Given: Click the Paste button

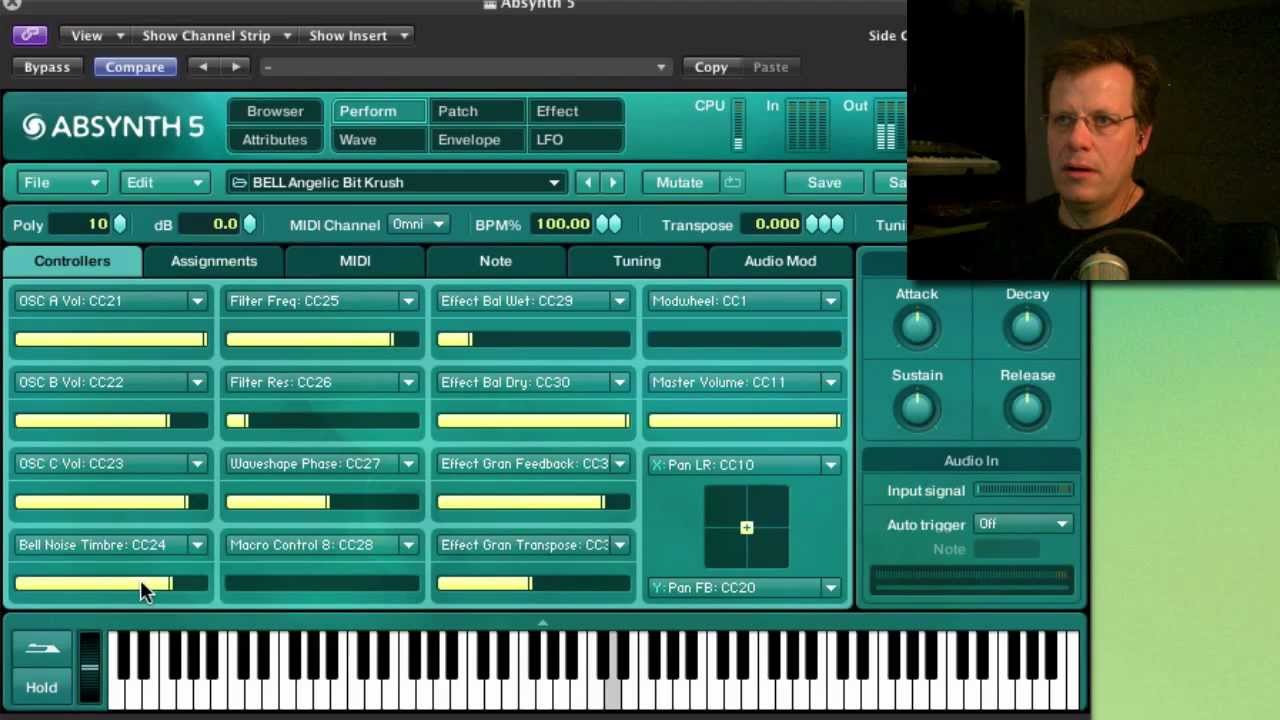Looking at the screenshot, I should point(771,67).
